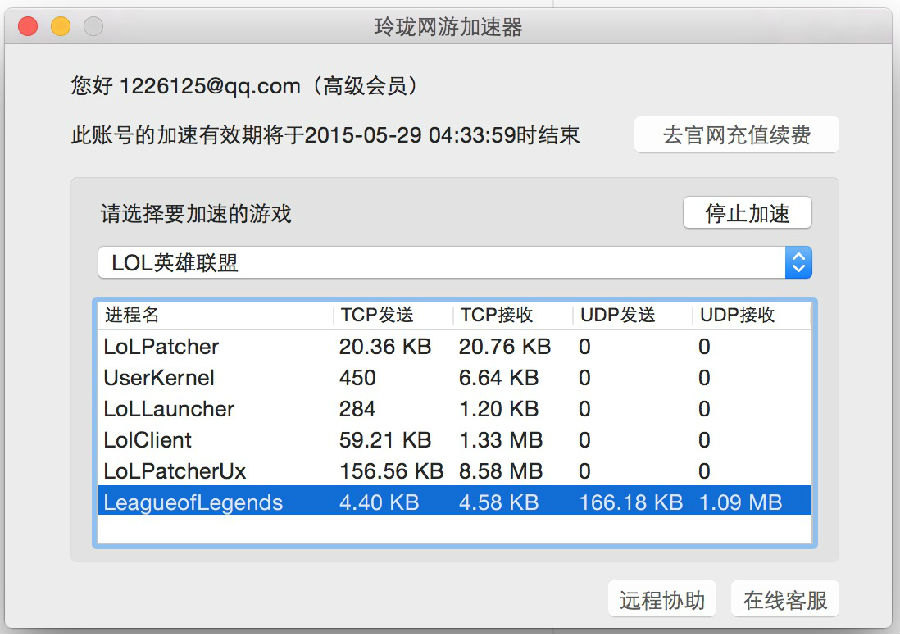
Task: Minimize window with yellow button
Action: 60,27
